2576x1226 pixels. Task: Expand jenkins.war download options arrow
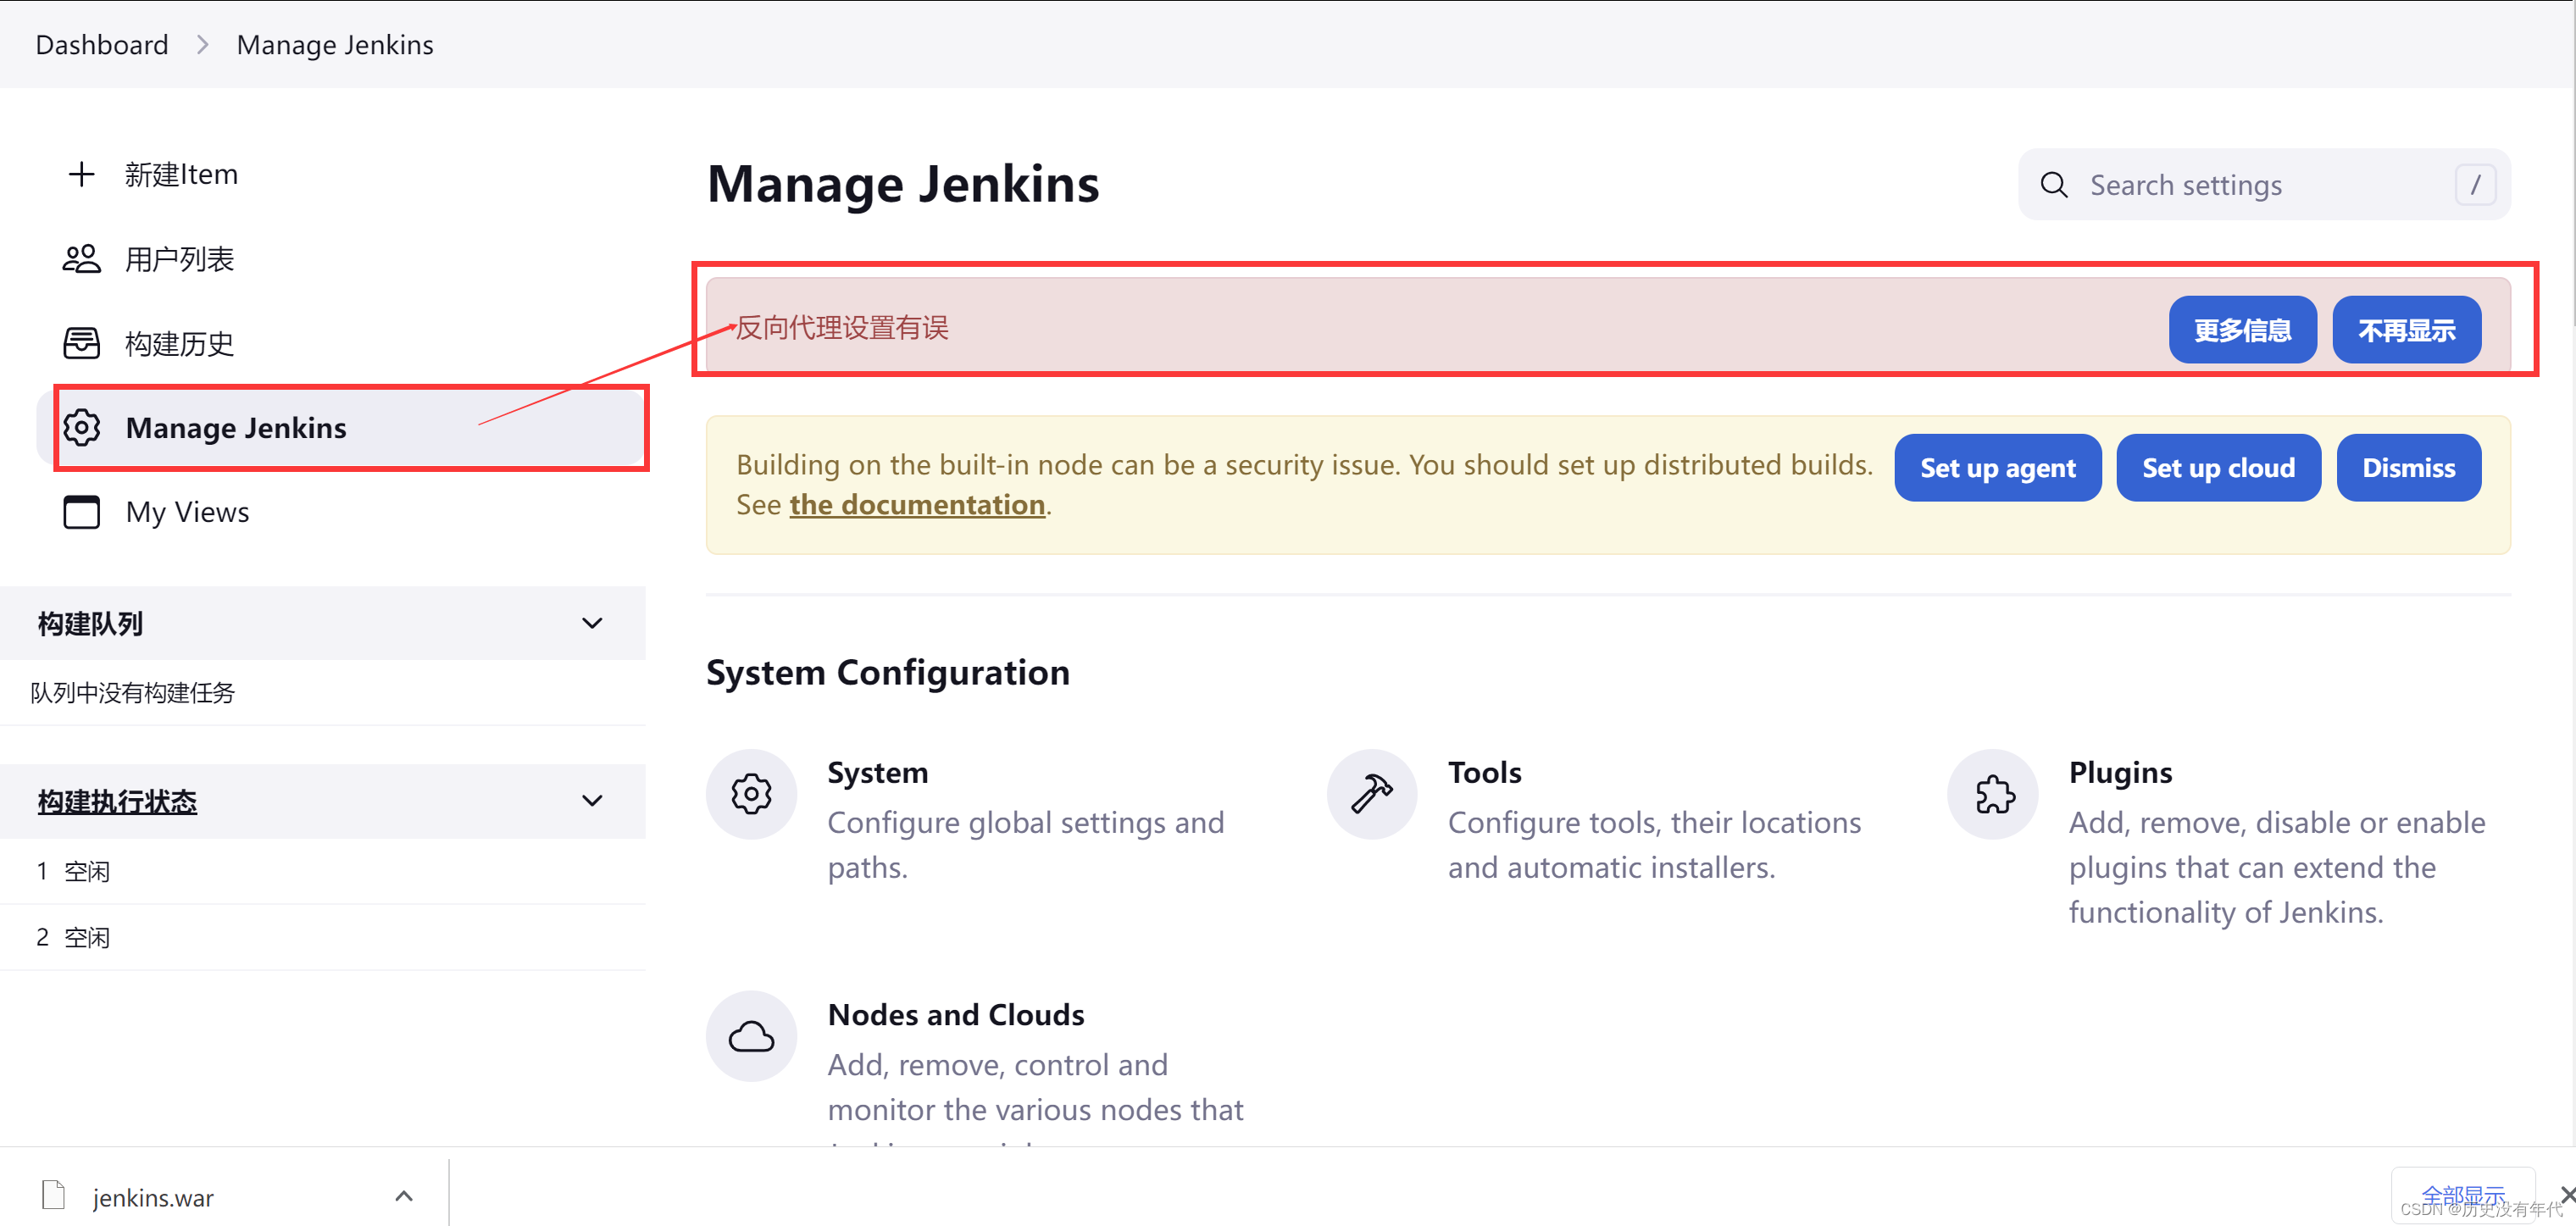pos(404,1196)
